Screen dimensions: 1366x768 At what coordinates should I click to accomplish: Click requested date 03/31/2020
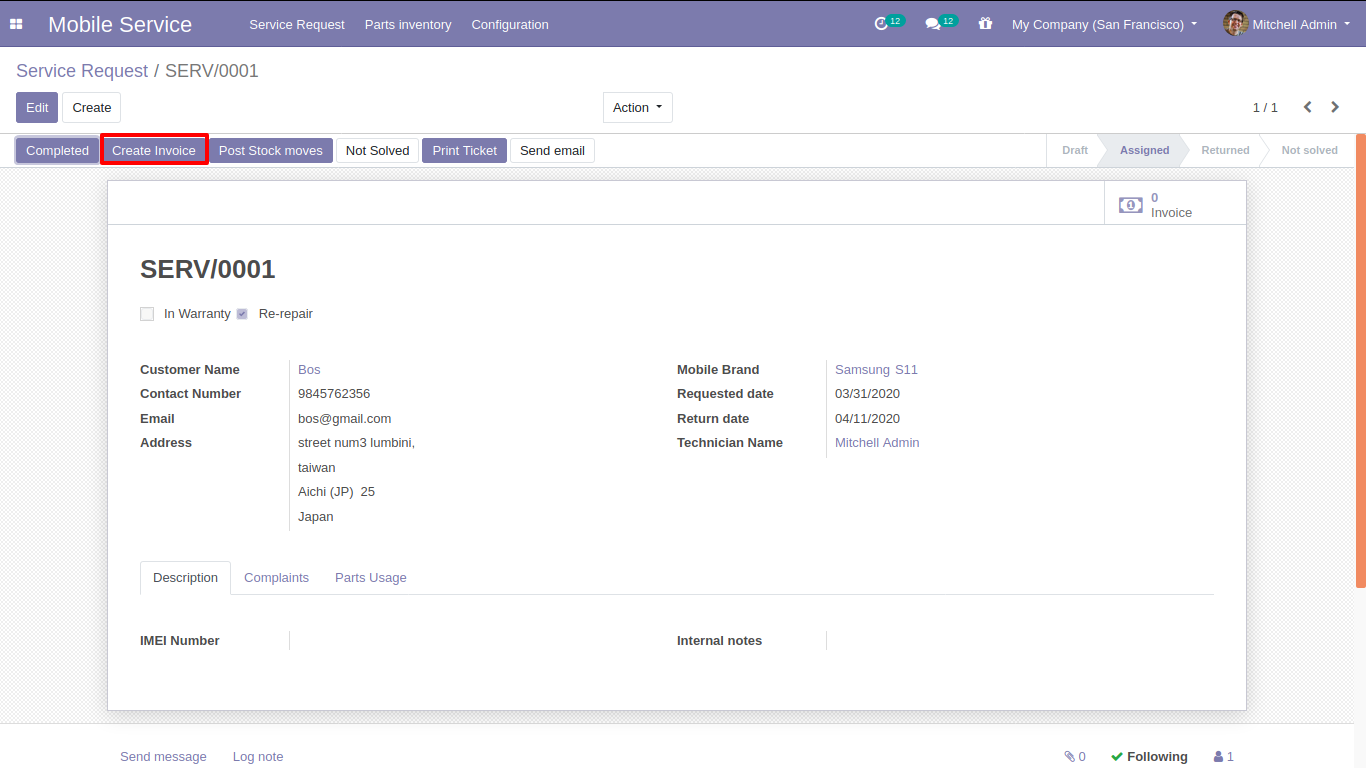coord(868,394)
